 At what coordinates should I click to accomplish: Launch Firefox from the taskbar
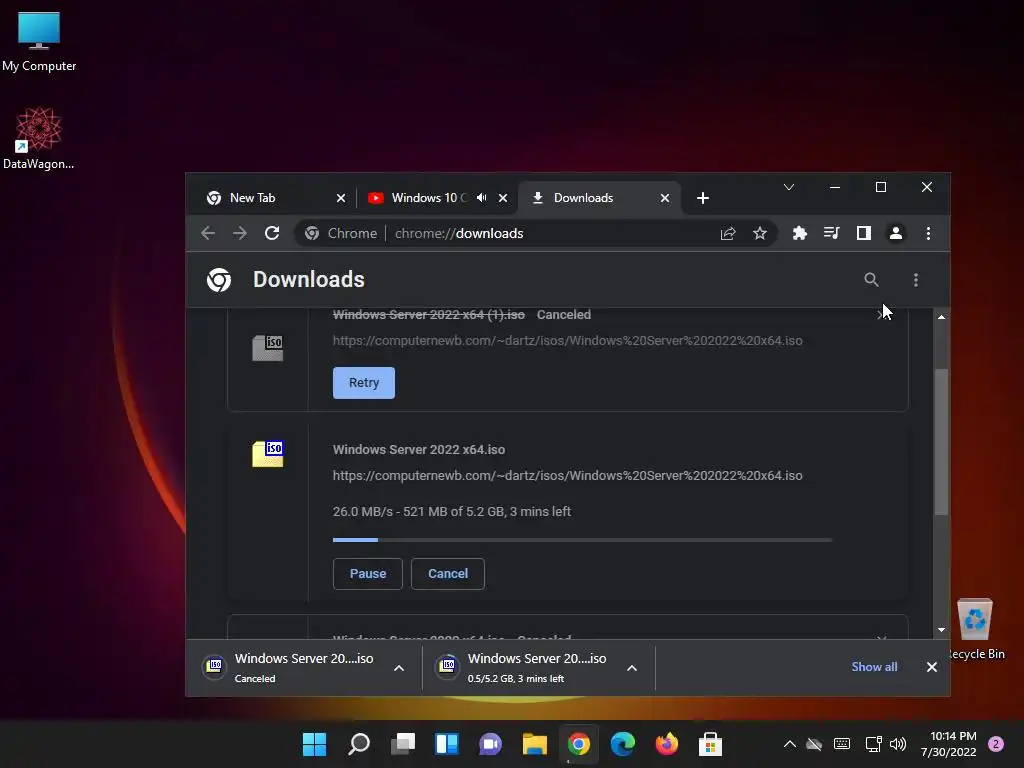pyautogui.click(x=667, y=744)
